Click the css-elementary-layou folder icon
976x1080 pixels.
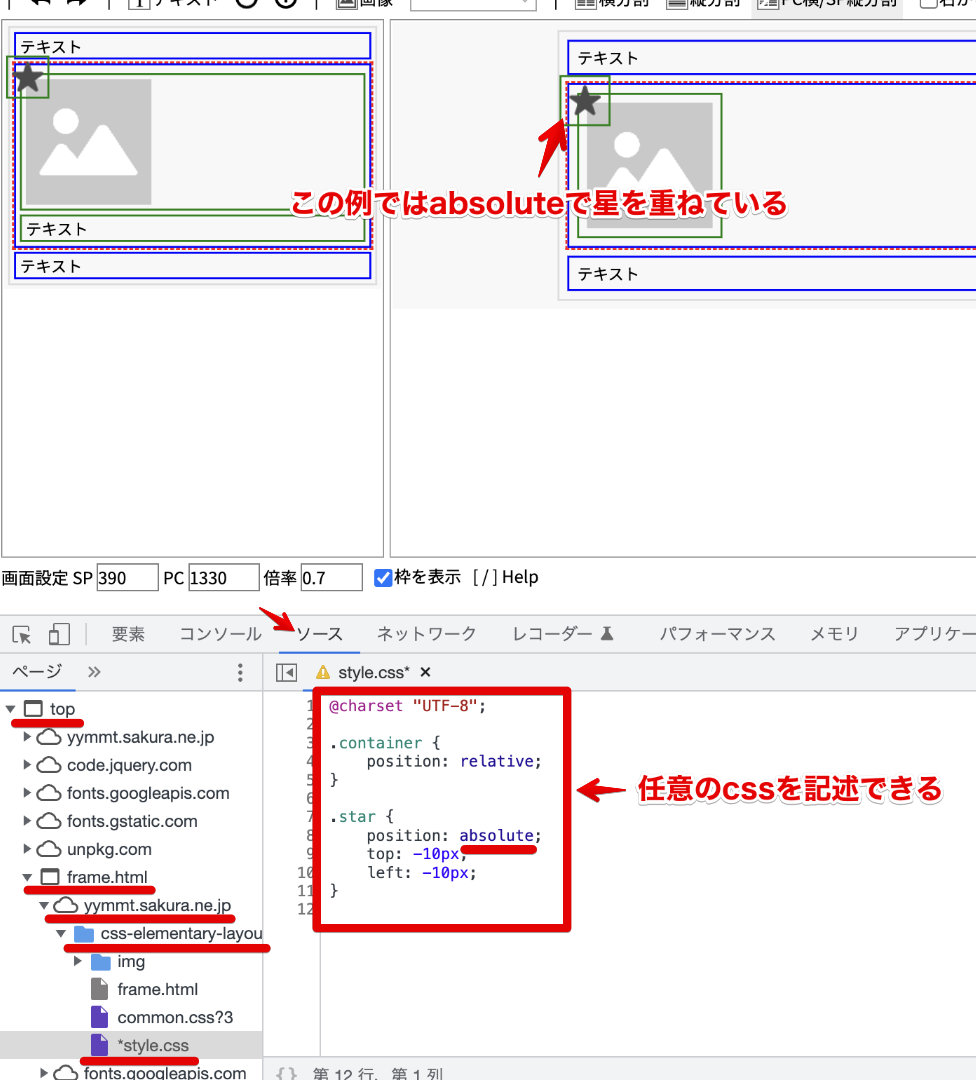coord(84,934)
